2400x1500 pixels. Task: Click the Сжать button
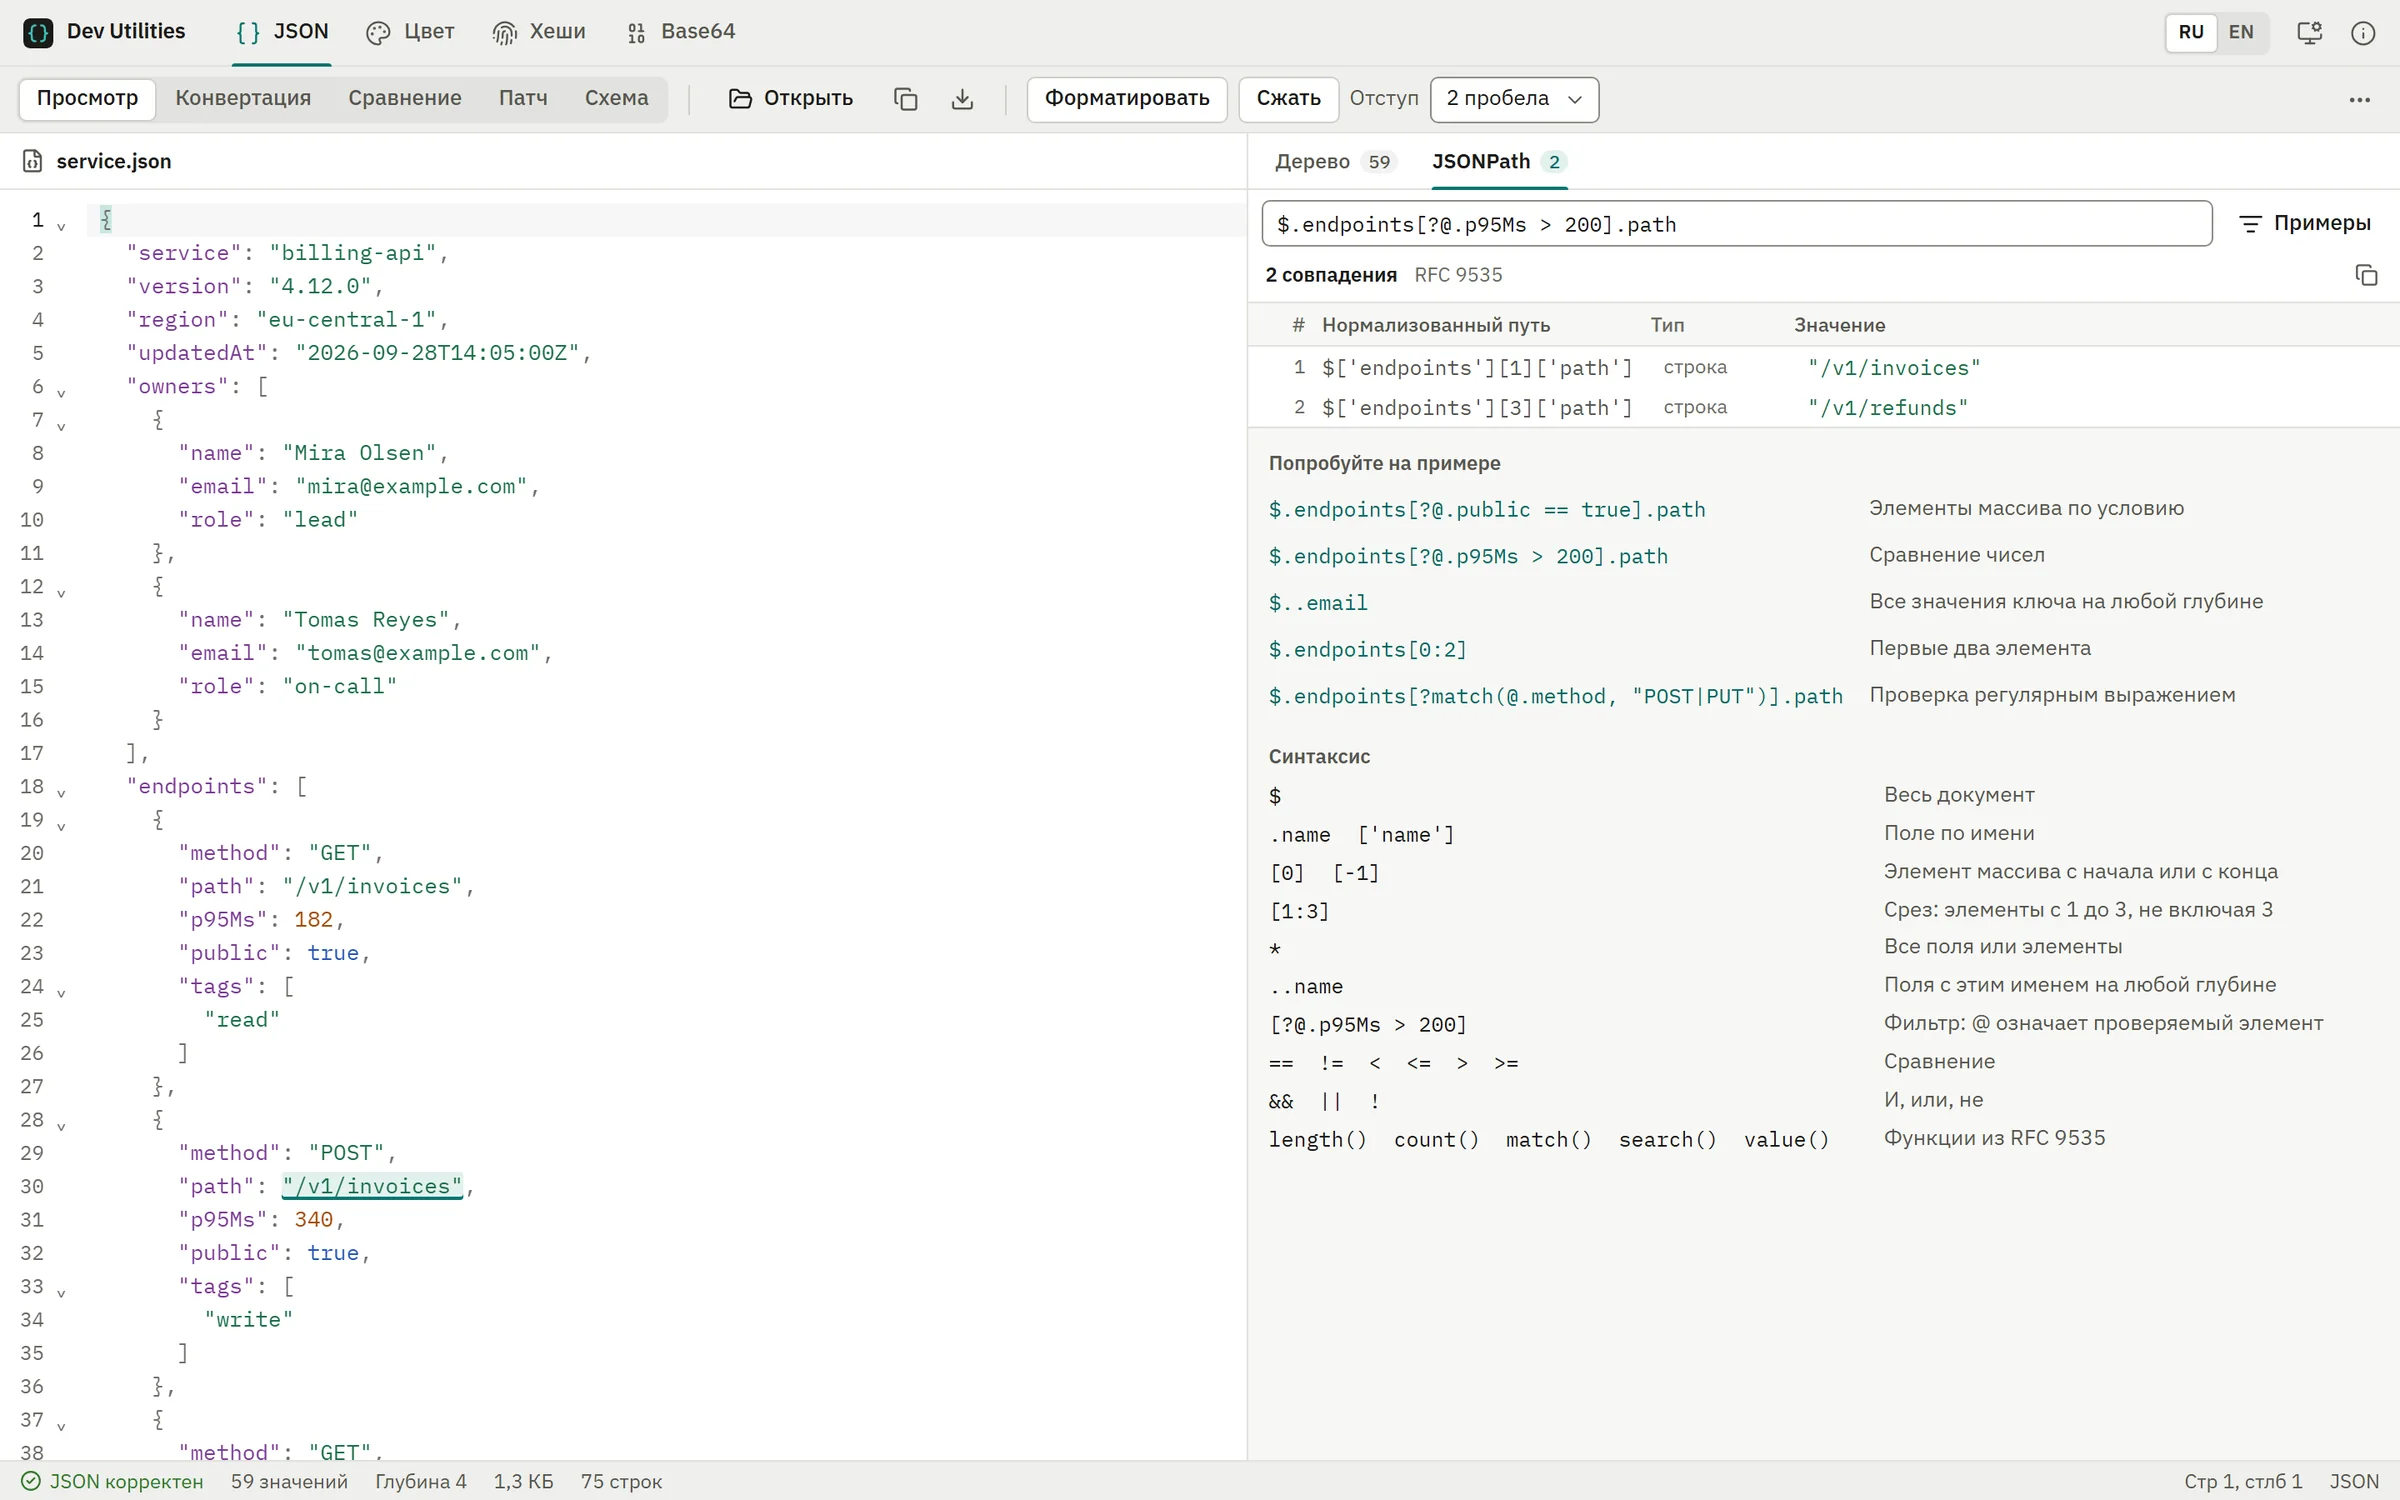point(1288,99)
